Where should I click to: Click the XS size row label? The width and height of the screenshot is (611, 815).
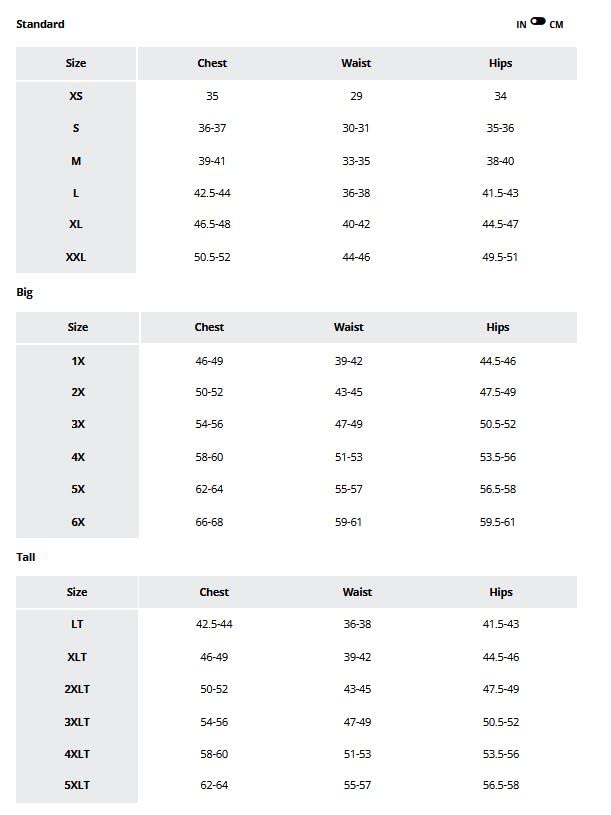click(76, 96)
